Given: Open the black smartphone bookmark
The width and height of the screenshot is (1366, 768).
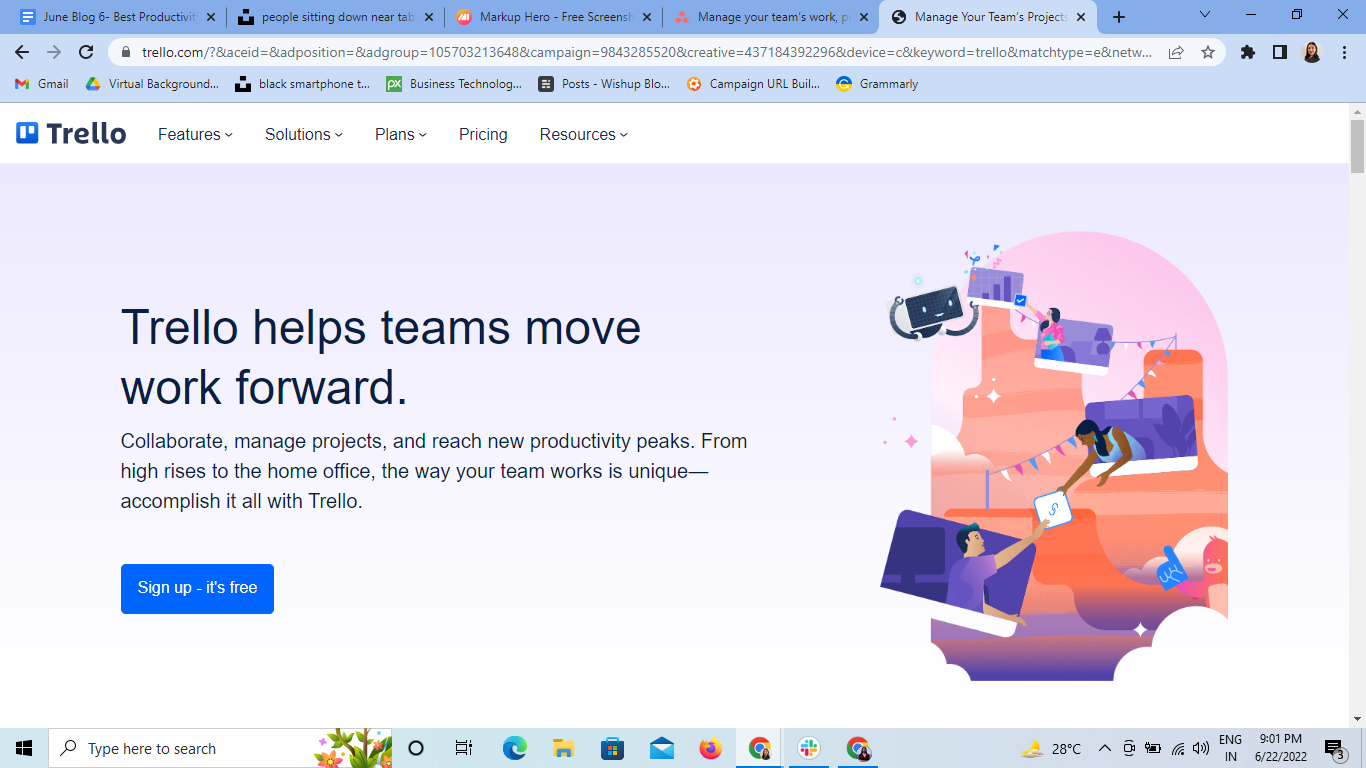Looking at the screenshot, I should (303, 84).
